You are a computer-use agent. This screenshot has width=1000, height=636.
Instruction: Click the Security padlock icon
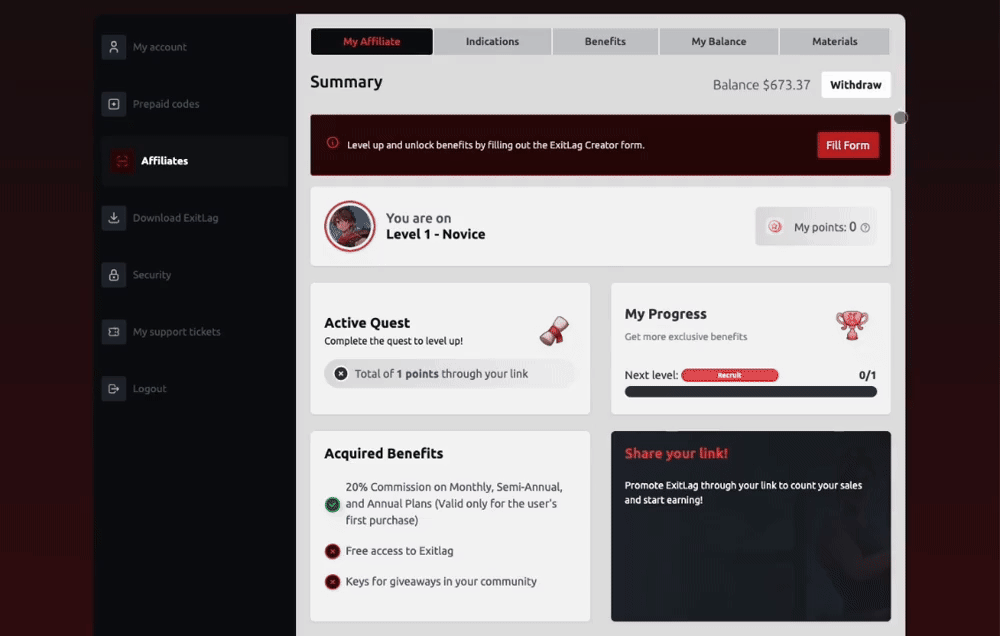tap(114, 275)
